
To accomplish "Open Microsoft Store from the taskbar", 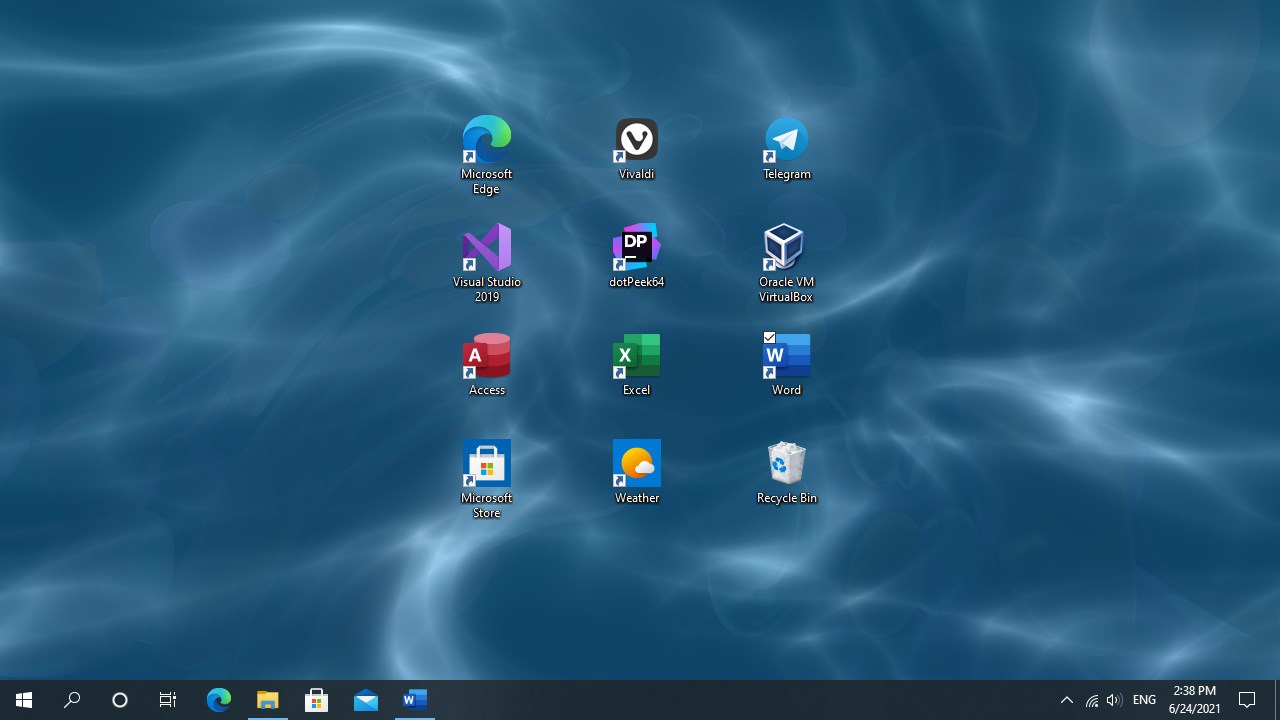I will [x=316, y=700].
